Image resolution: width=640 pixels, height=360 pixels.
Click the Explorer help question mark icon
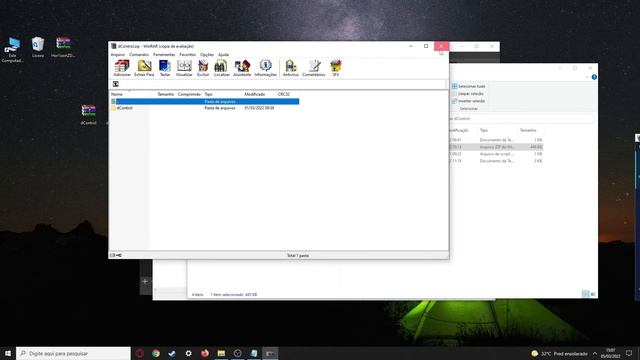tap(594, 77)
